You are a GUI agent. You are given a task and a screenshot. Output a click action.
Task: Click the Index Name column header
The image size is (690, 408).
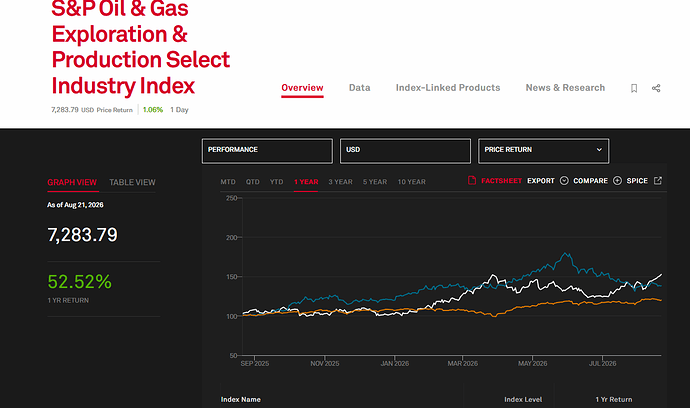pyautogui.click(x=241, y=400)
